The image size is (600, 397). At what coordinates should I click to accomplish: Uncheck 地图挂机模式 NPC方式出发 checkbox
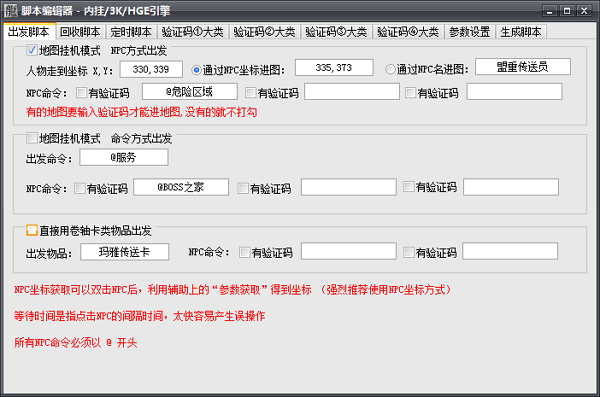(x=32, y=50)
